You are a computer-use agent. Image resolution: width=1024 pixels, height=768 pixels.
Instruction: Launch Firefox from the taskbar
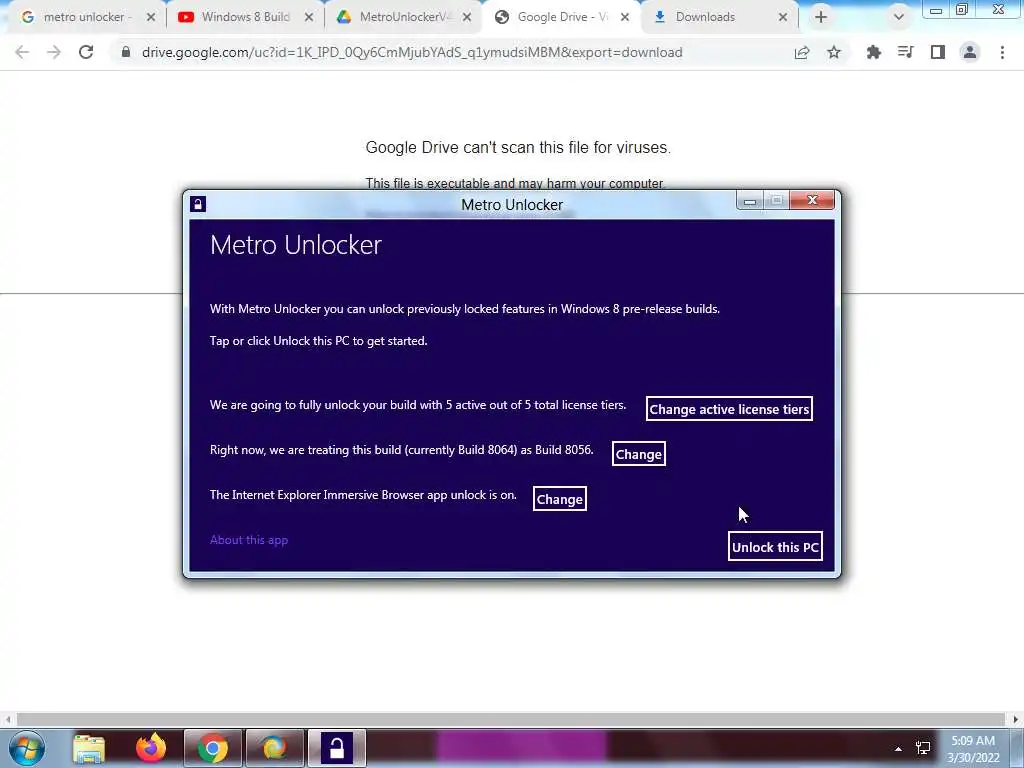(x=151, y=748)
